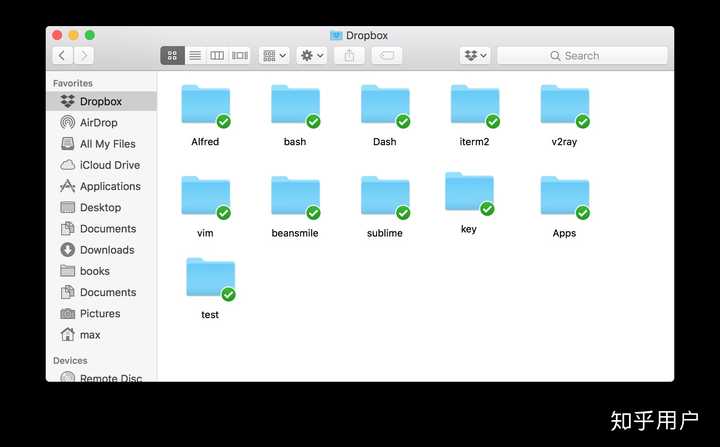Select the beansmile folder icon
720x447 pixels.
click(295, 197)
